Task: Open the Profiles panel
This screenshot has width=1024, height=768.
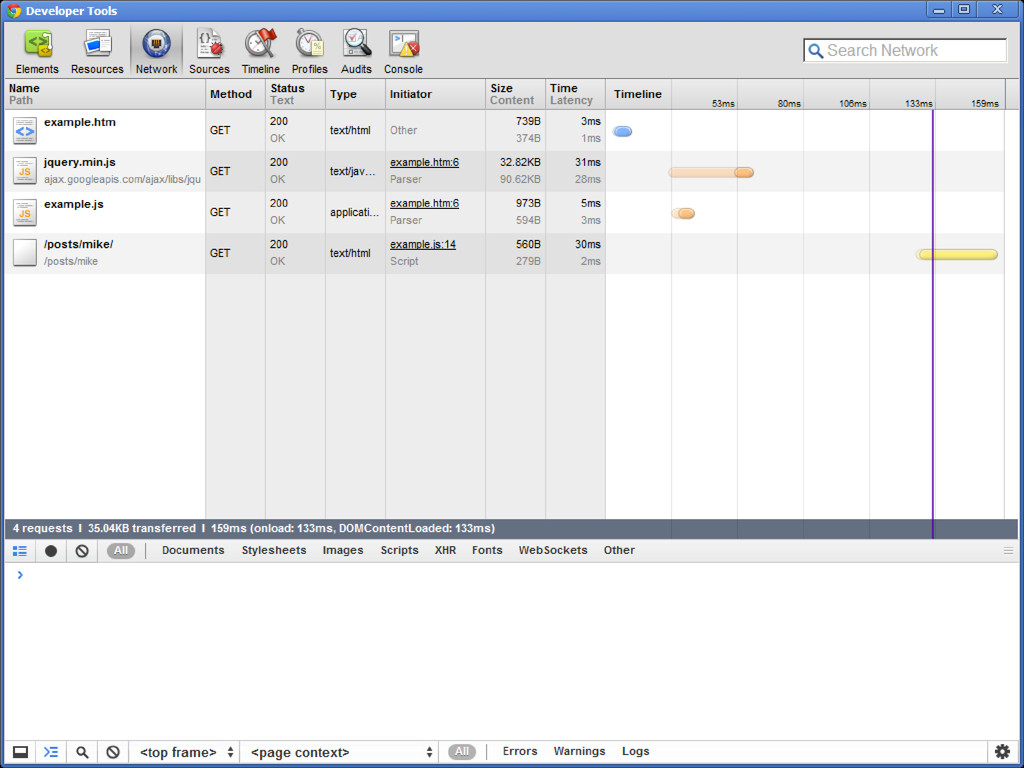Action: pyautogui.click(x=310, y=52)
